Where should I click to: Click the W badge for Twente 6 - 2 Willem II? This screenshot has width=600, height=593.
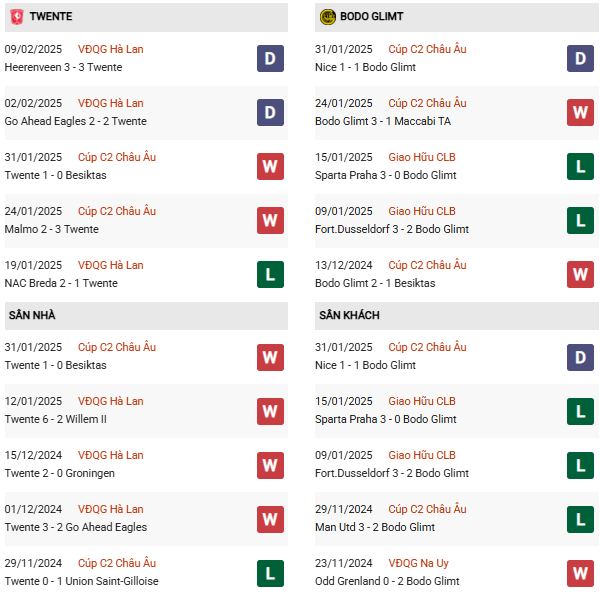(x=270, y=411)
